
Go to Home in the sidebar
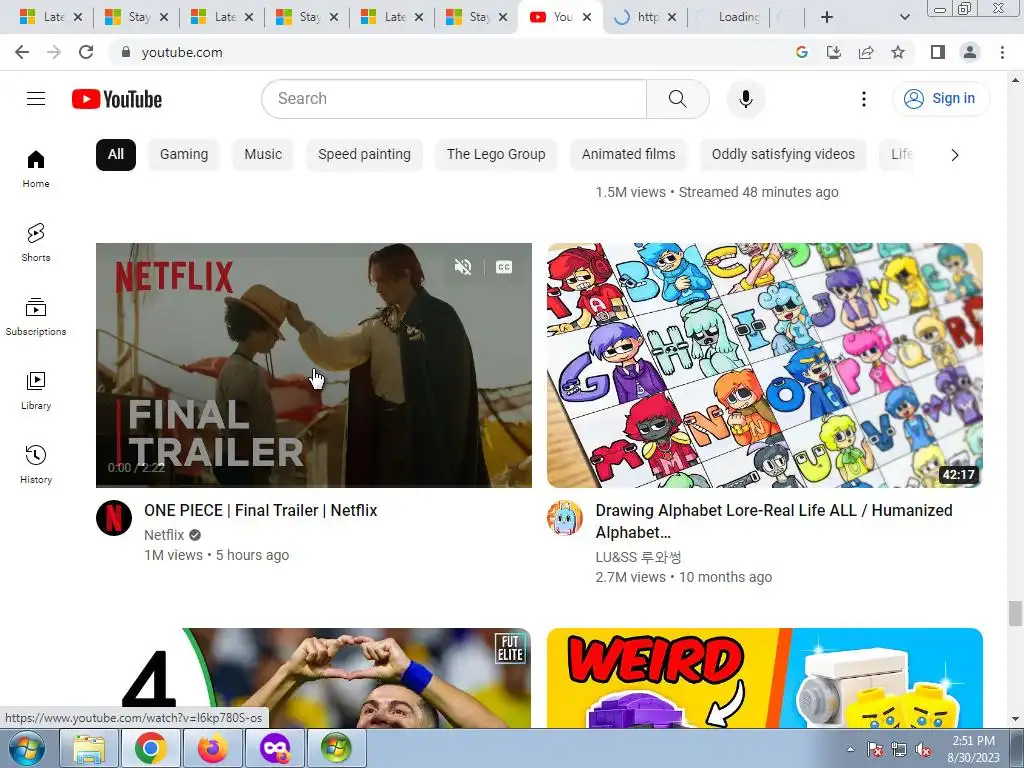point(36,169)
